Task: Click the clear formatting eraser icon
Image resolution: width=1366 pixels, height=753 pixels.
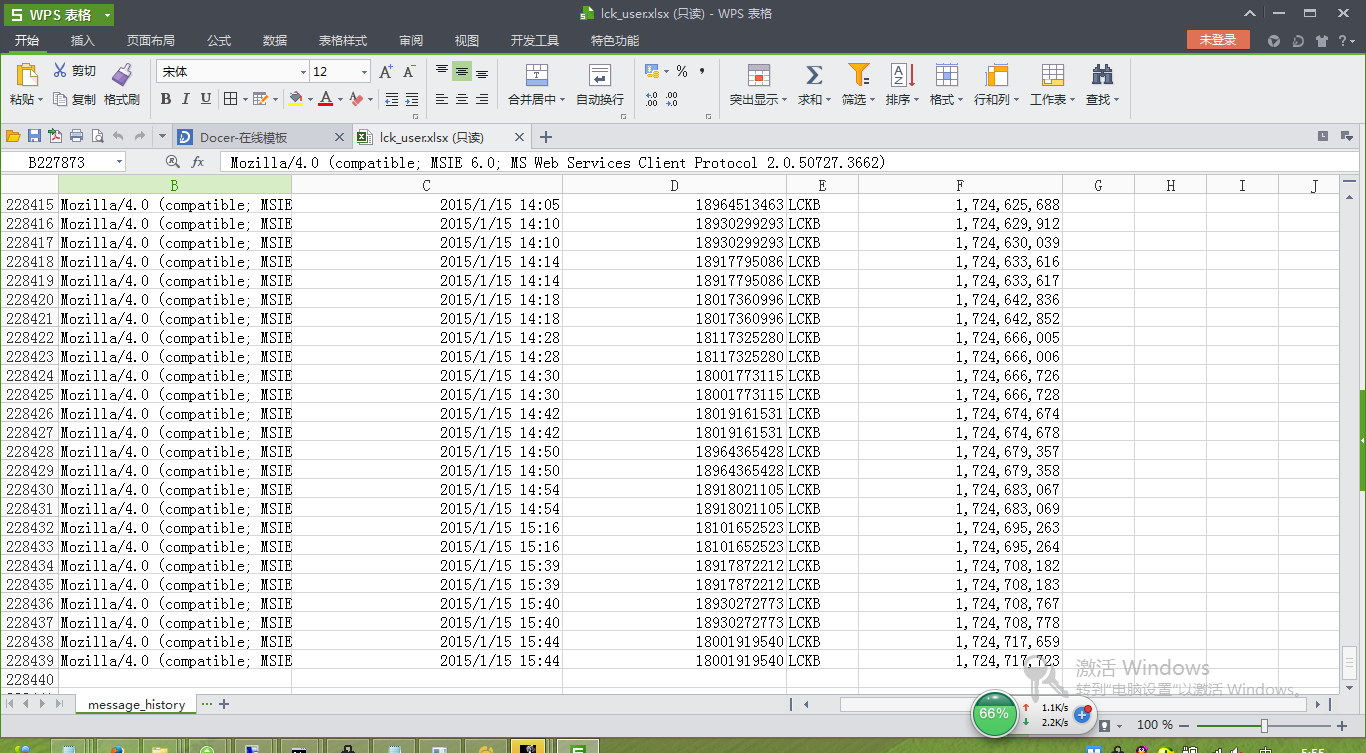Action: coord(356,98)
